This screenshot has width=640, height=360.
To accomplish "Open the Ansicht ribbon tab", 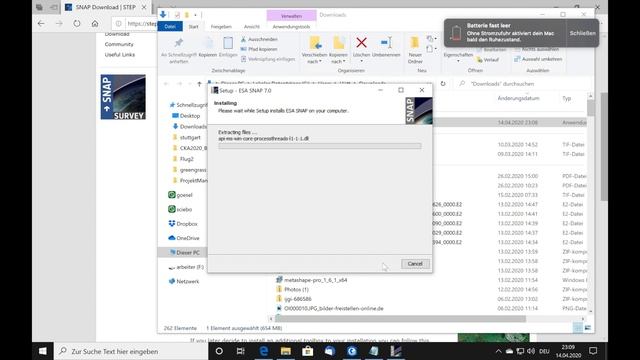I will (252, 27).
